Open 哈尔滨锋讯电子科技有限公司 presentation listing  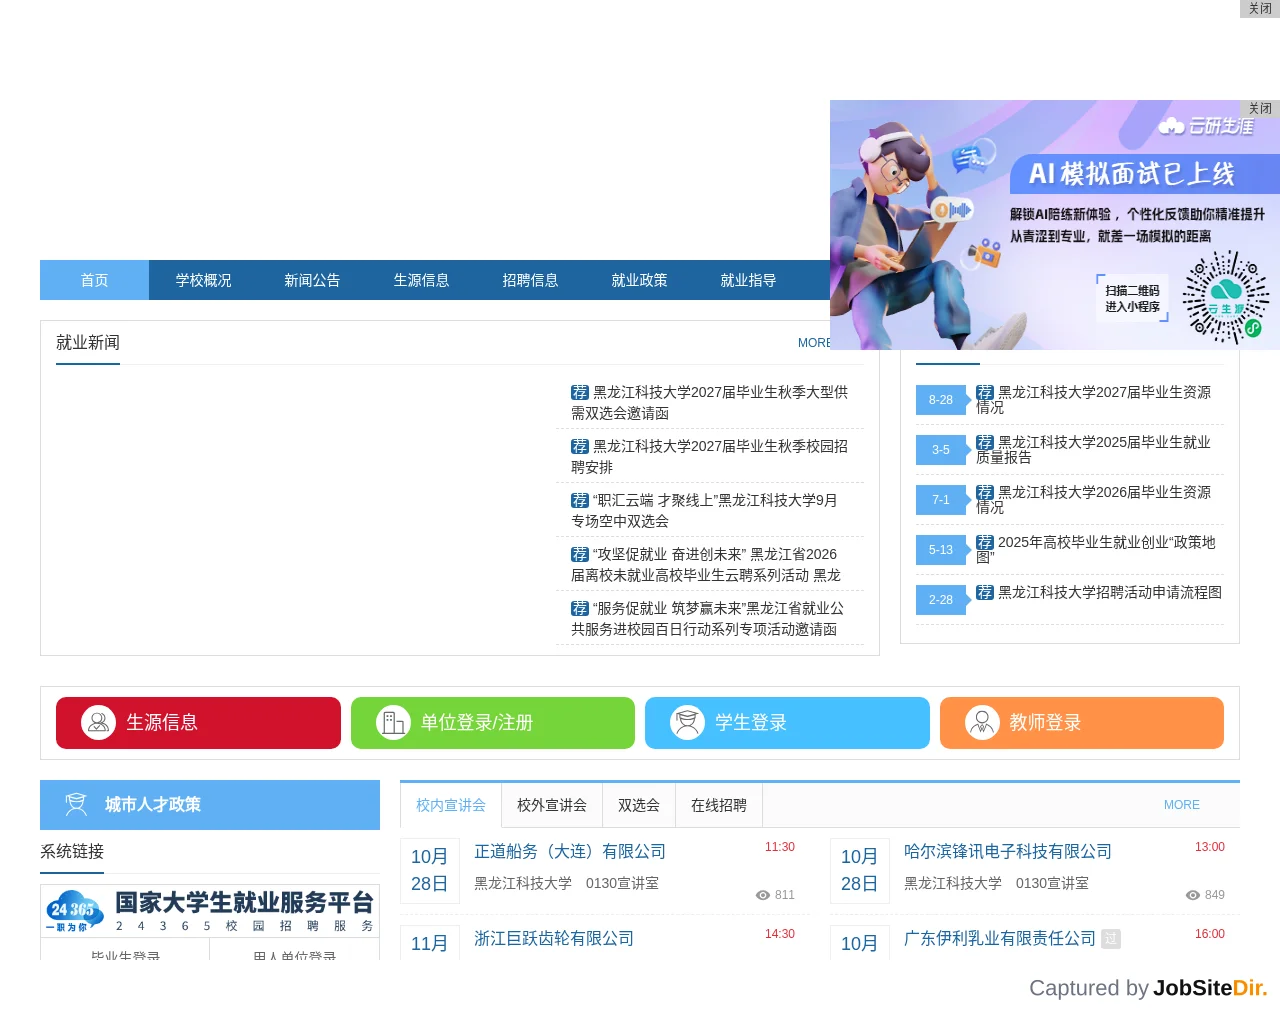(x=1008, y=851)
